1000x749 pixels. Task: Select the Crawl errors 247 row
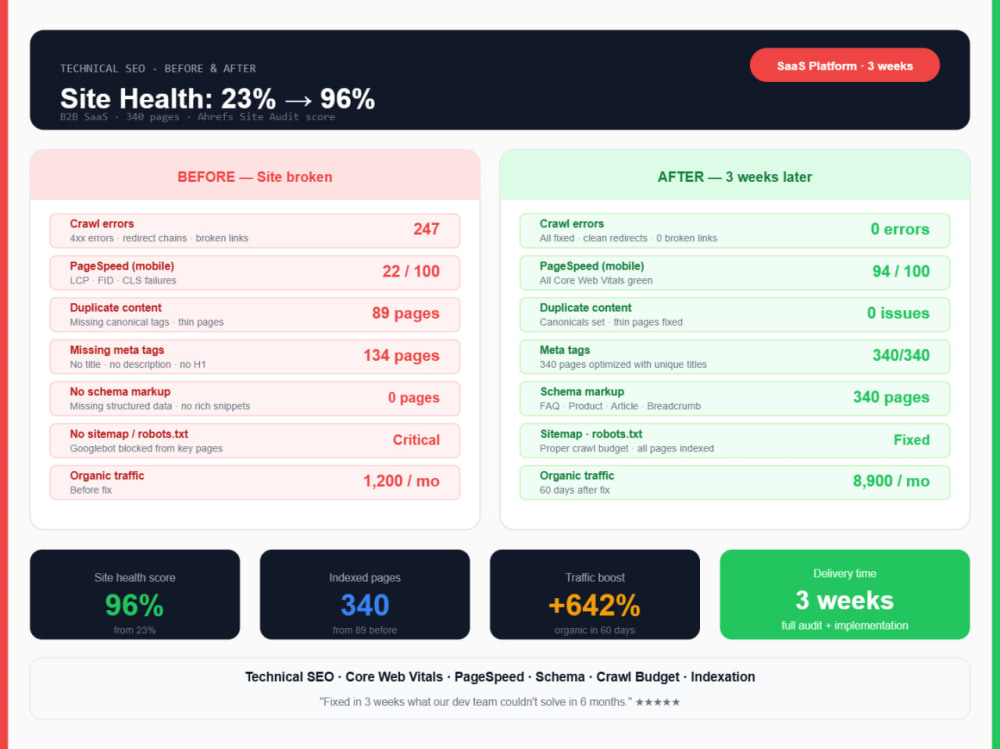coord(255,230)
